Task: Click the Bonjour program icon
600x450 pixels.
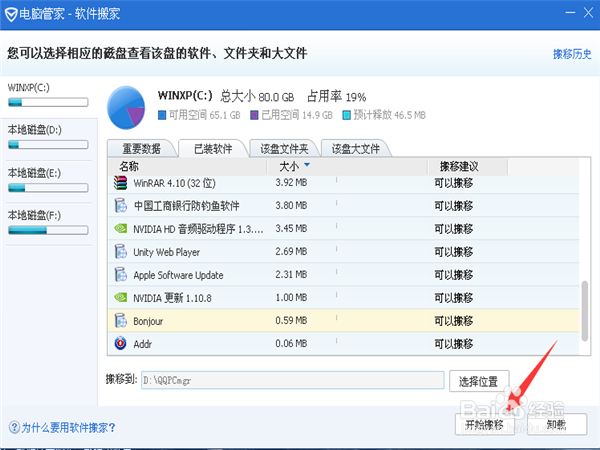Action: click(x=121, y=320)
